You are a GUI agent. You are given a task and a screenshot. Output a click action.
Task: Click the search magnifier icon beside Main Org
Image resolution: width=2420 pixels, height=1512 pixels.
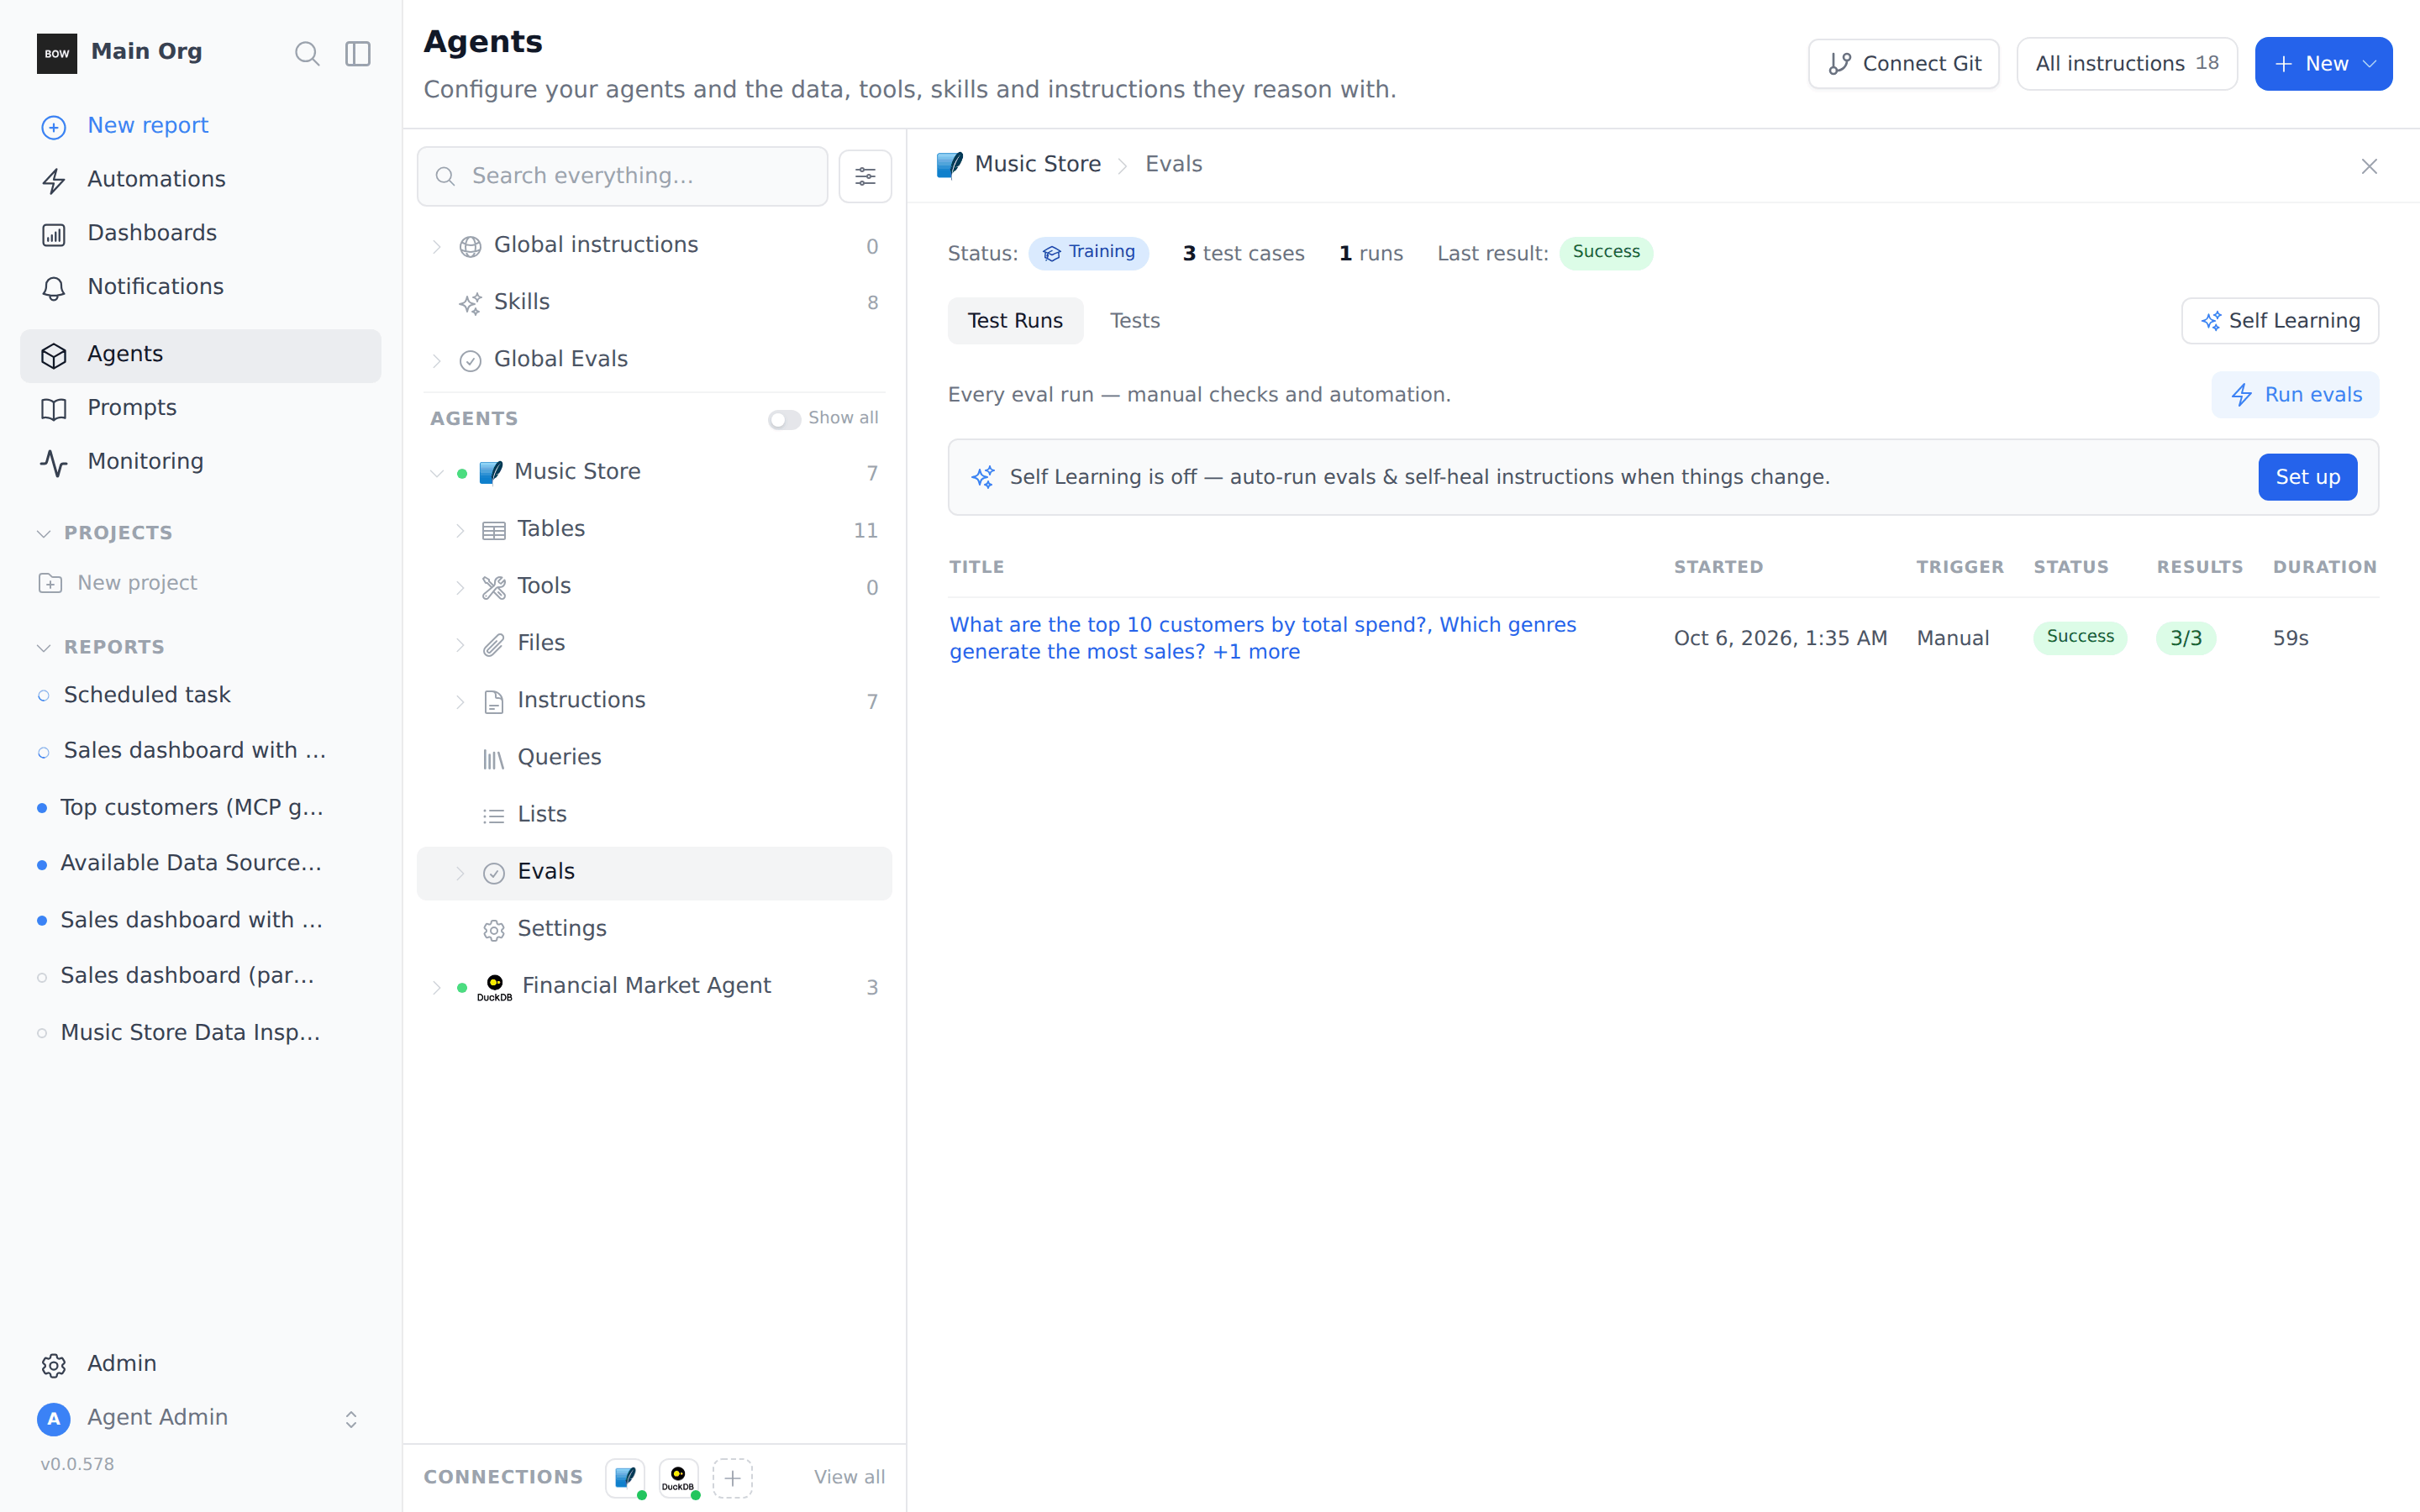tap(307, 53)
